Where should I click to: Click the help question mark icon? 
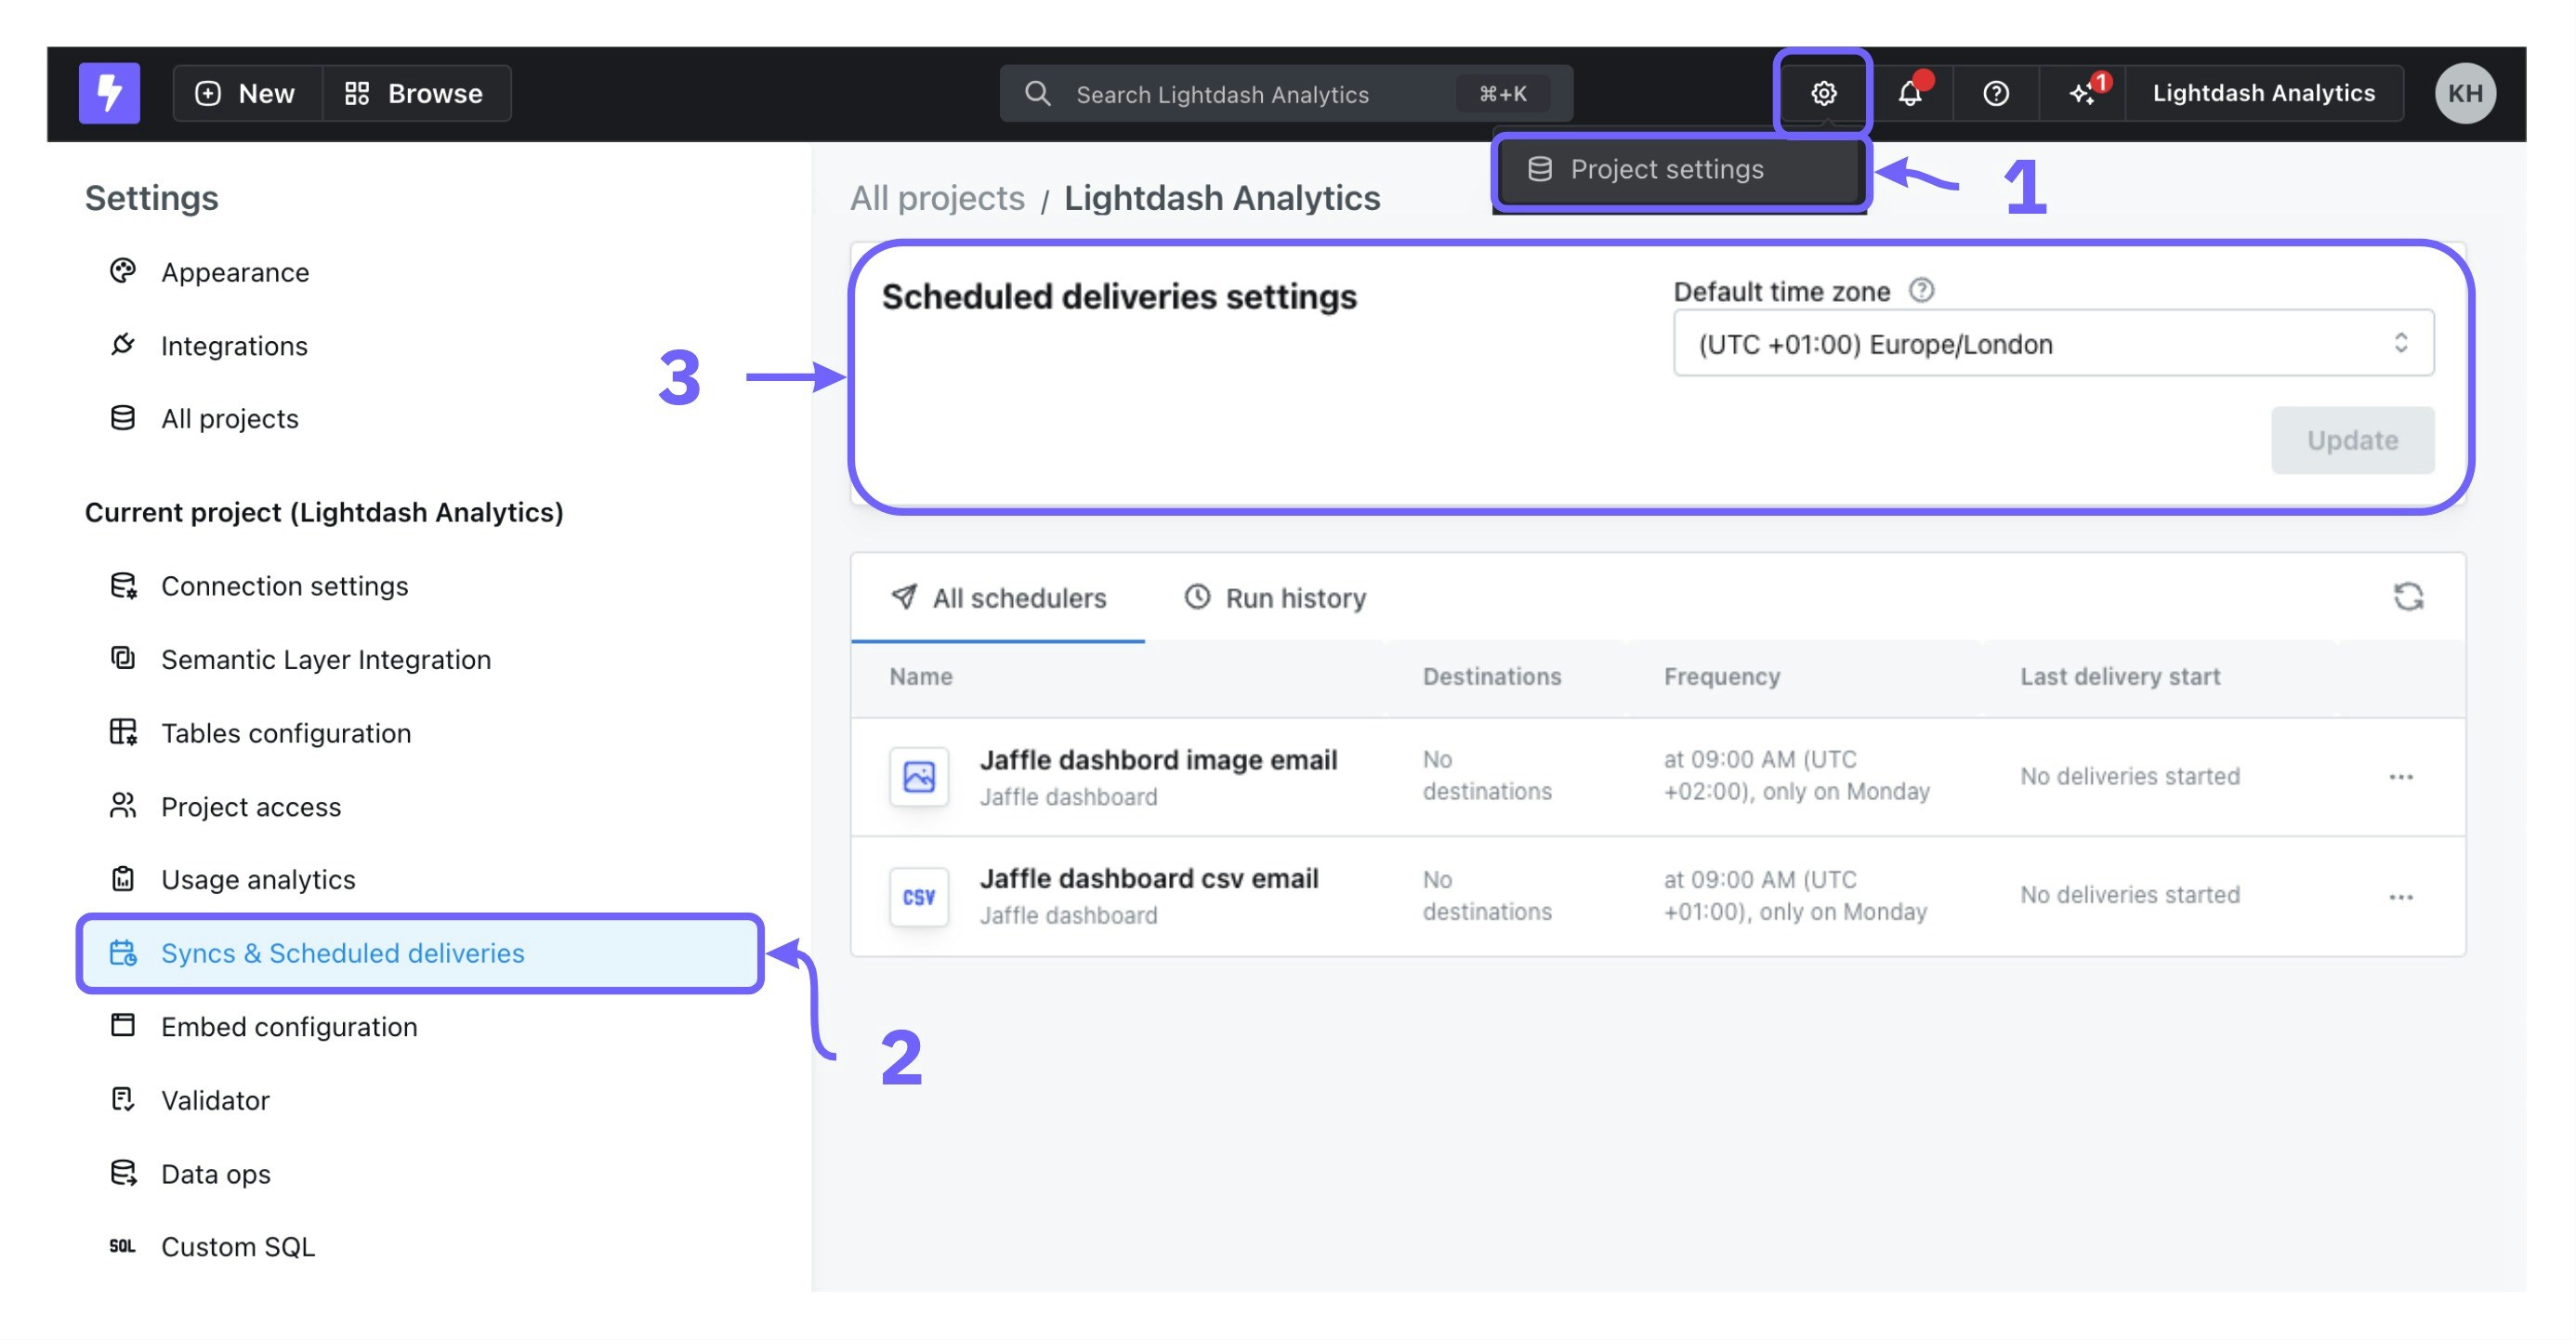point(1995,93)
